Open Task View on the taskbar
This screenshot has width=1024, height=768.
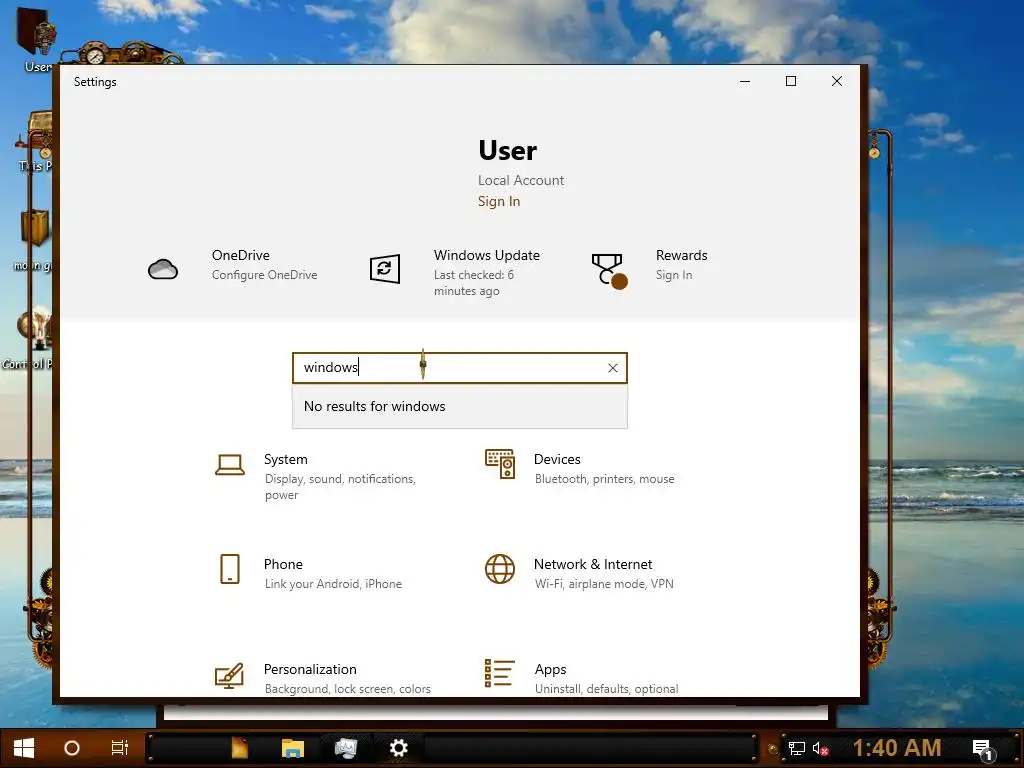(x=120, y=748)
